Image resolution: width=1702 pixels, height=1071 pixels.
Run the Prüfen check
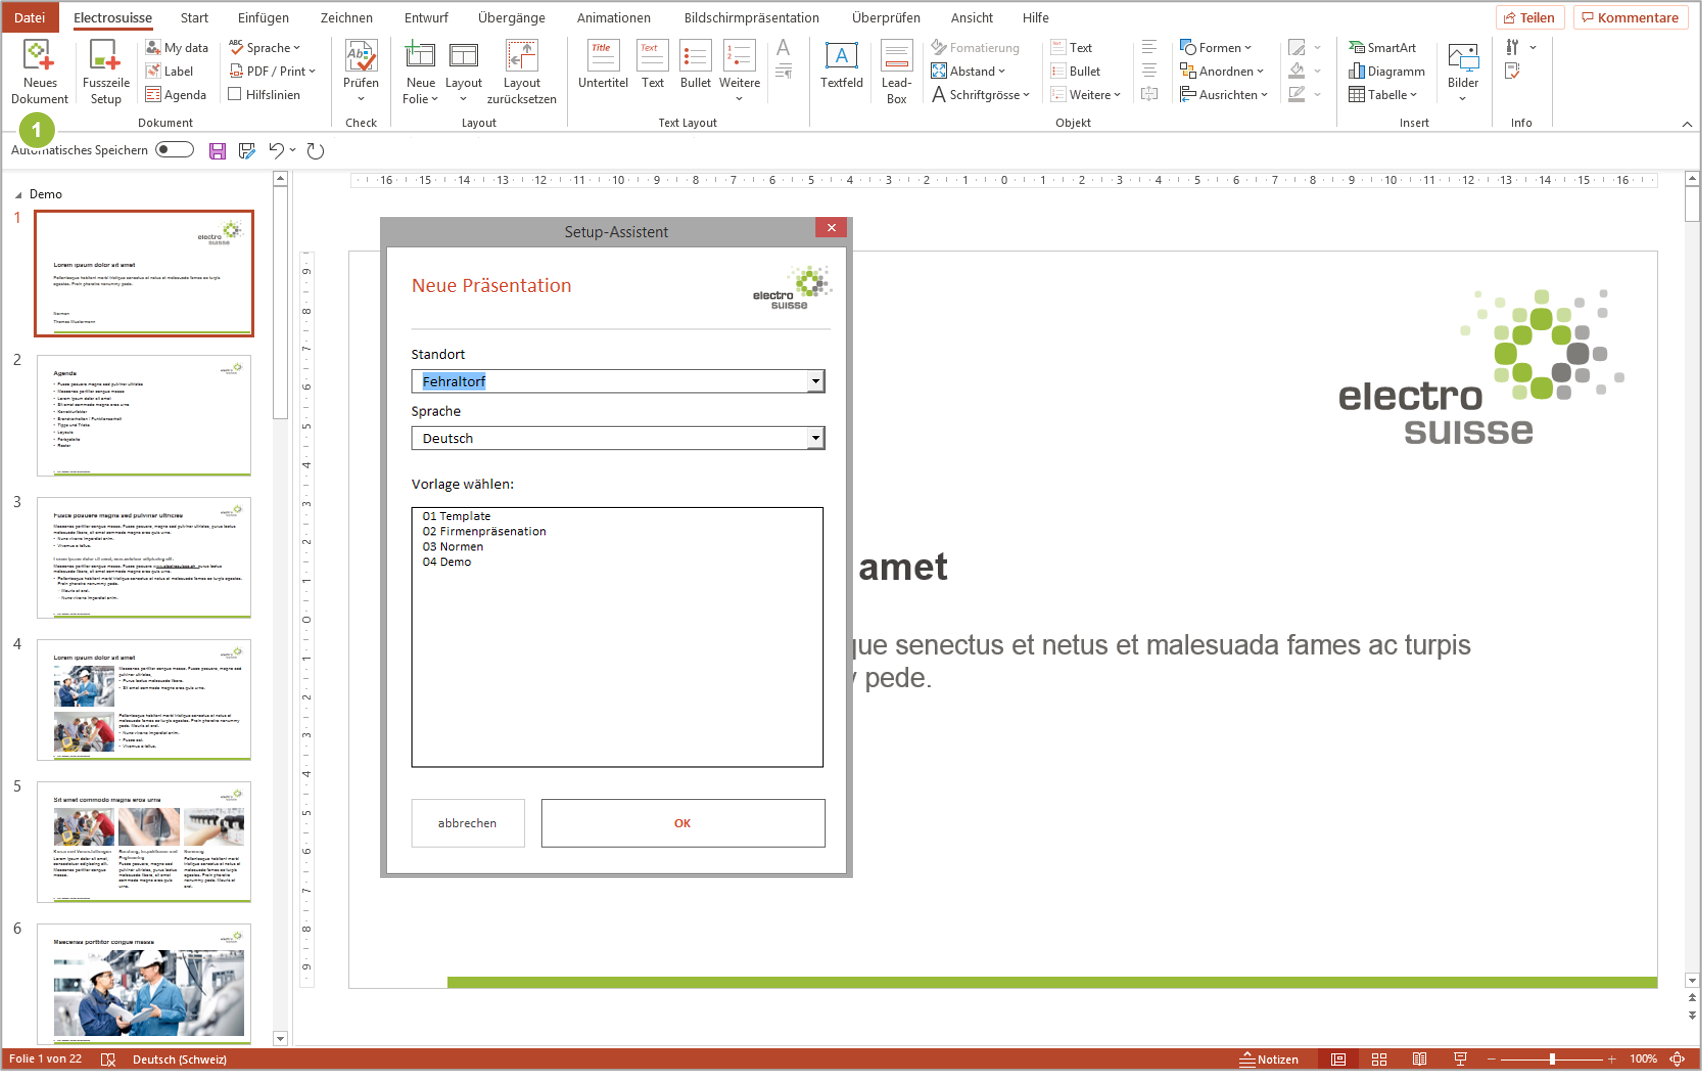click(x=360, y=70)
